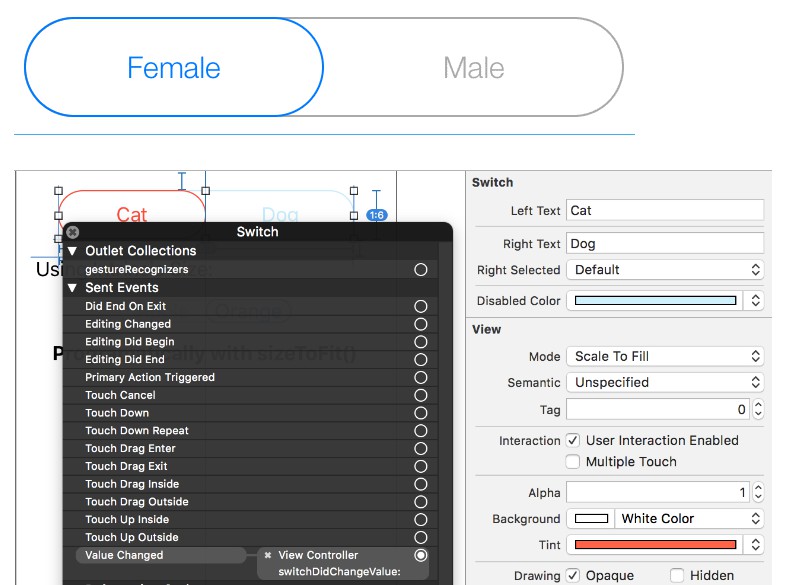785x585 pixels.
Task: Select the Female switch option
Action: click(x=174, y=68)
